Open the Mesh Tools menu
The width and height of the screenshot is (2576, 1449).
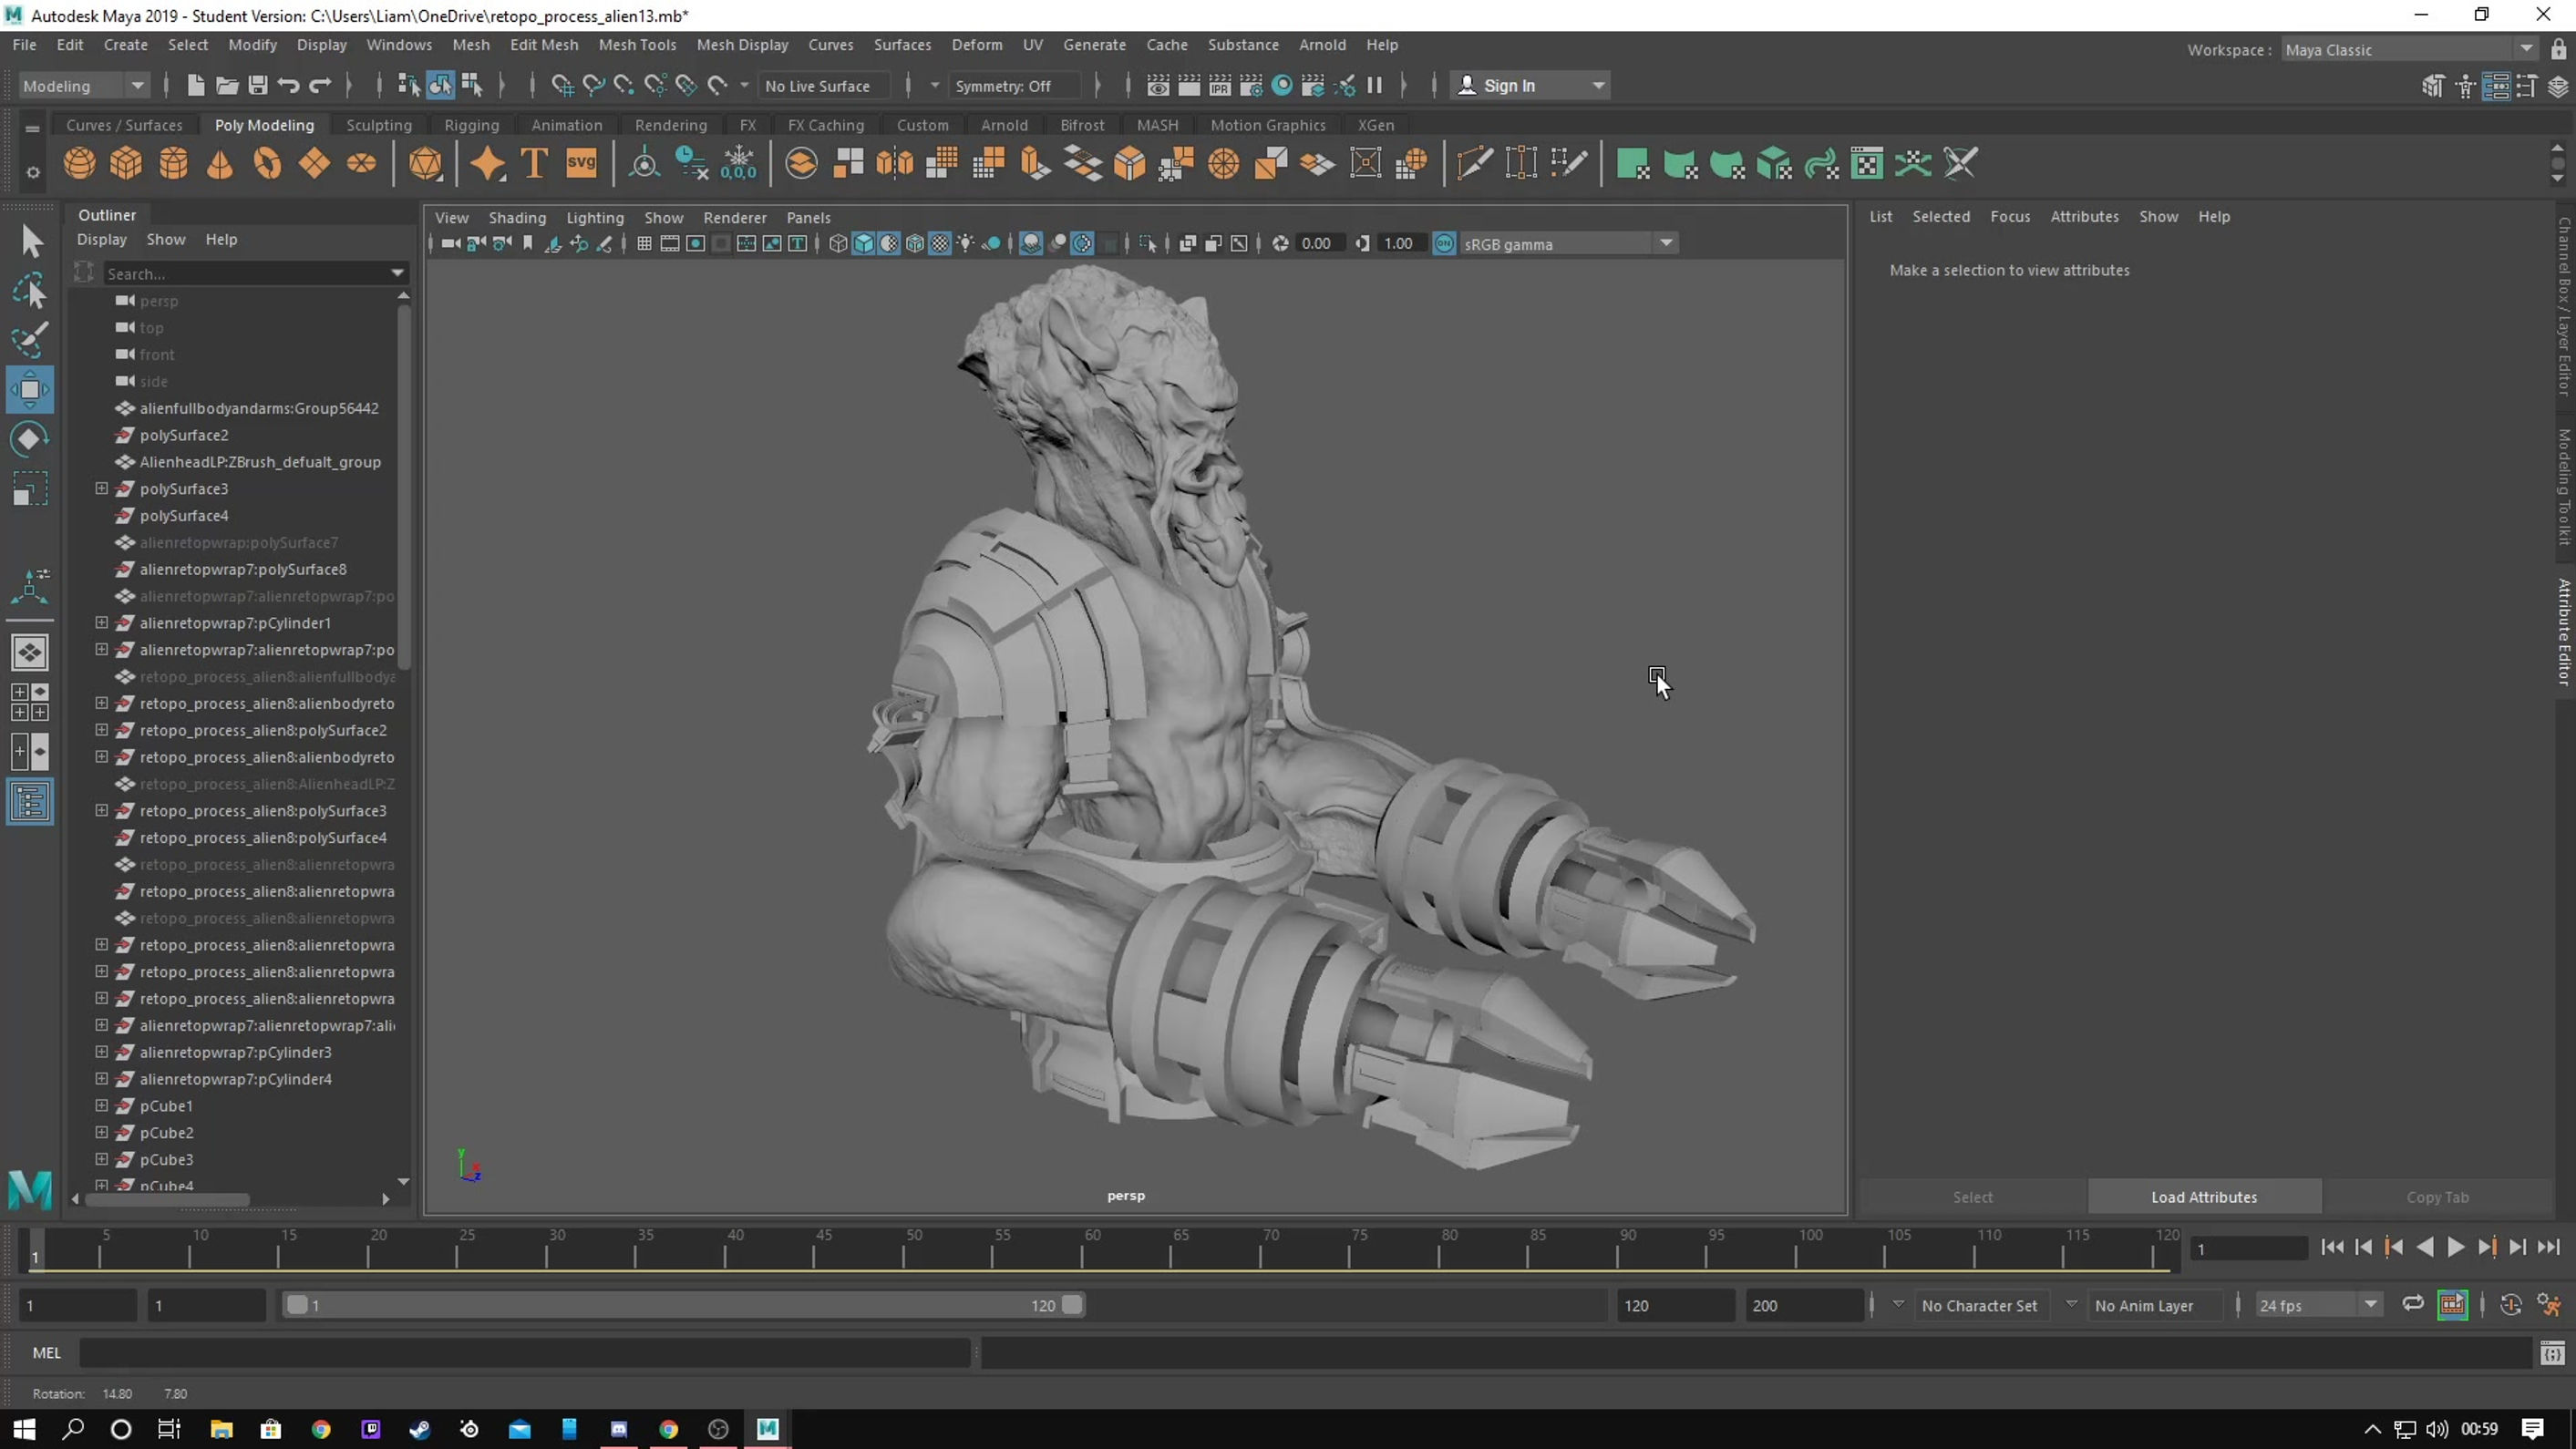point(637,45)
